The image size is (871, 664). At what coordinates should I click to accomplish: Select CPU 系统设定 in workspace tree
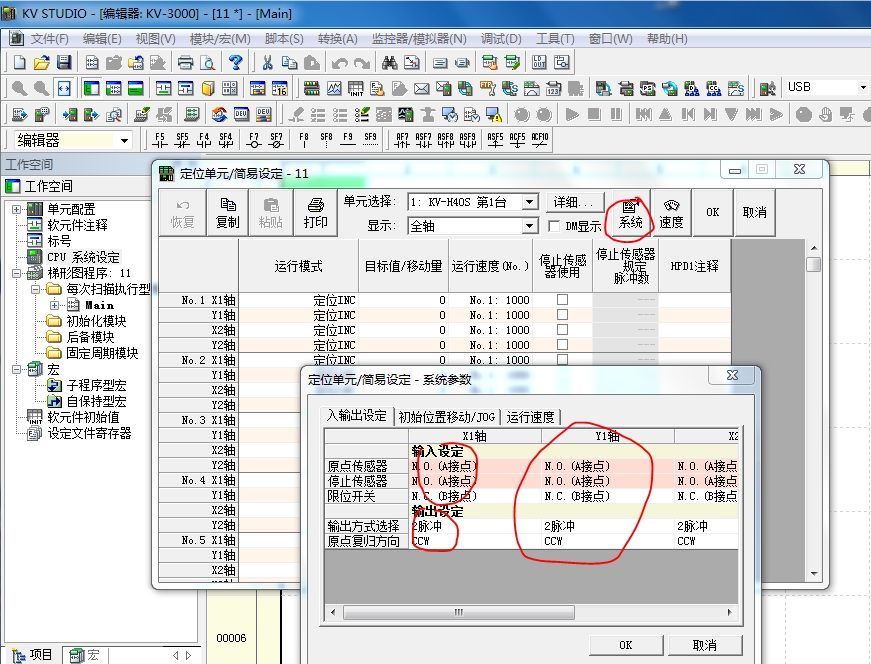click(83, 257)
